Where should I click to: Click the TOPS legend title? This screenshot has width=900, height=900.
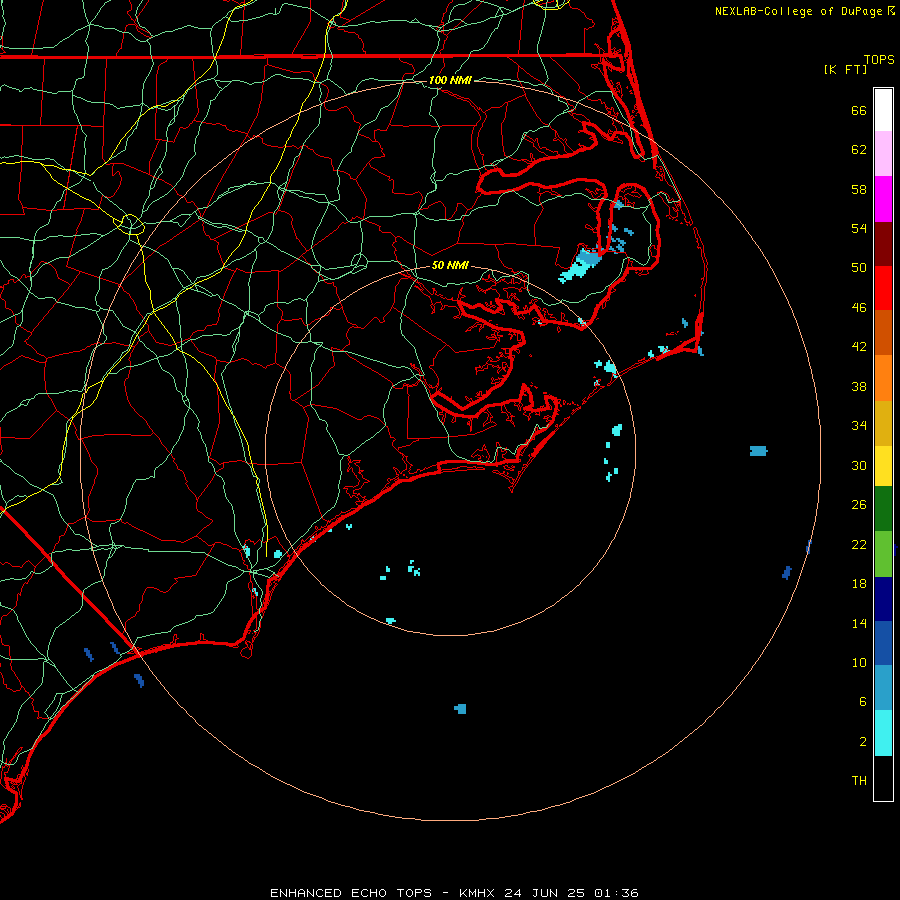(879, 60)
